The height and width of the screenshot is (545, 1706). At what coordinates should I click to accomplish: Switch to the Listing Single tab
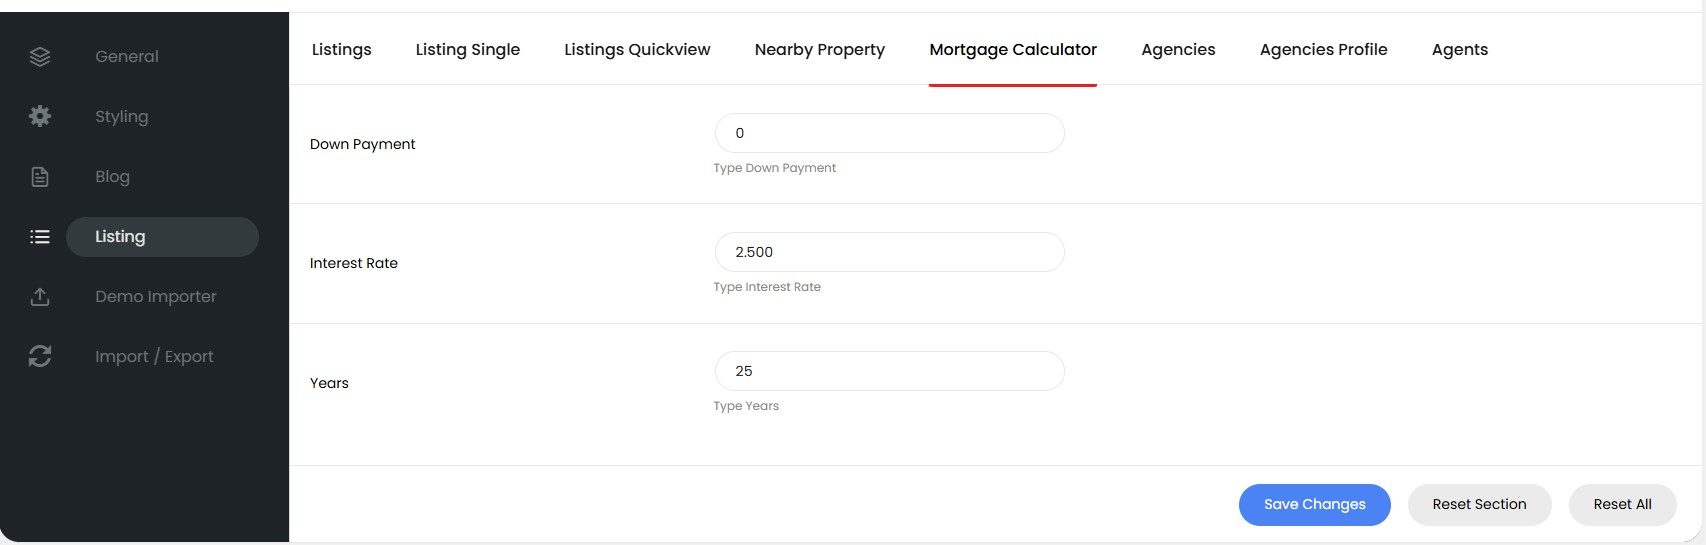click(x=468, y=50)
